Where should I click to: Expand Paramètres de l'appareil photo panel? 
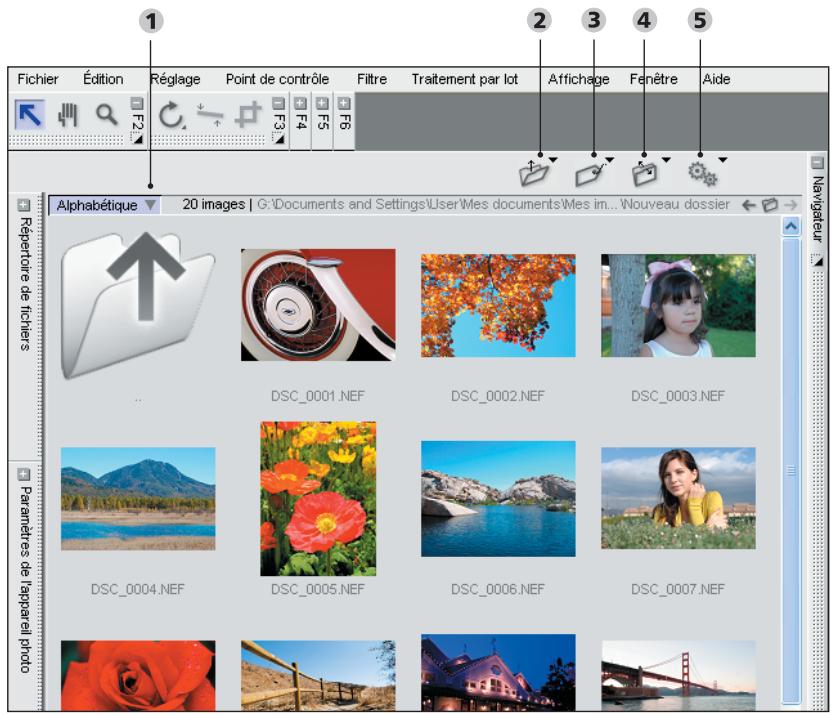pos(23,474)
